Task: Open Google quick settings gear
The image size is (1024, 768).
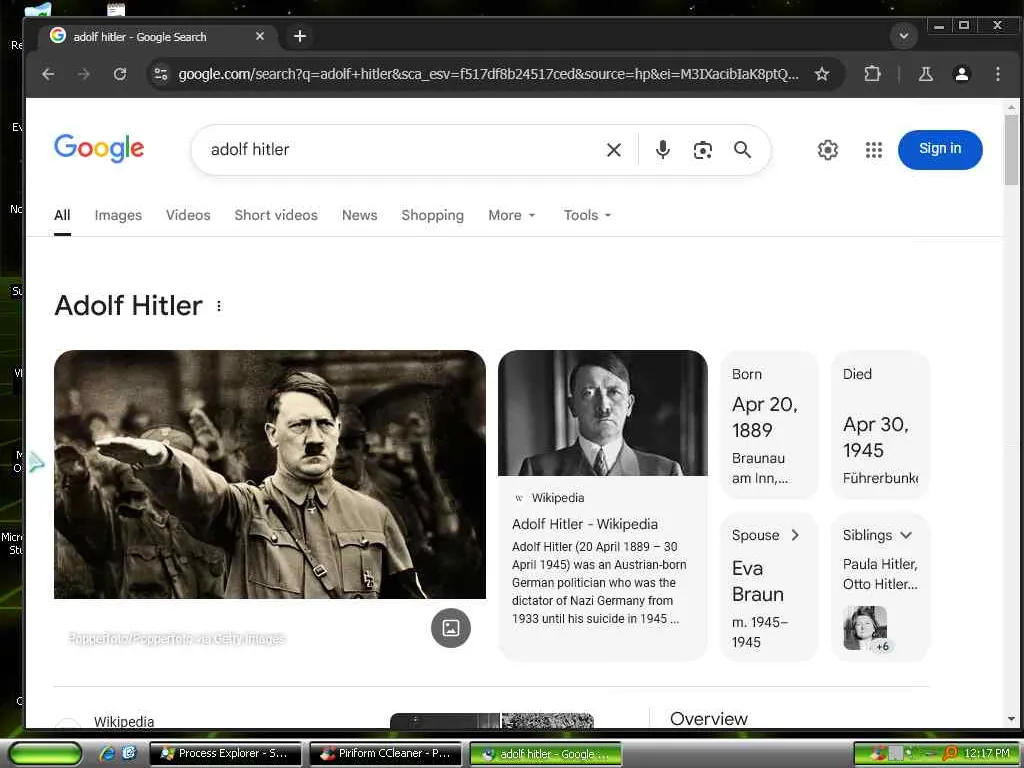Action: 827,150
